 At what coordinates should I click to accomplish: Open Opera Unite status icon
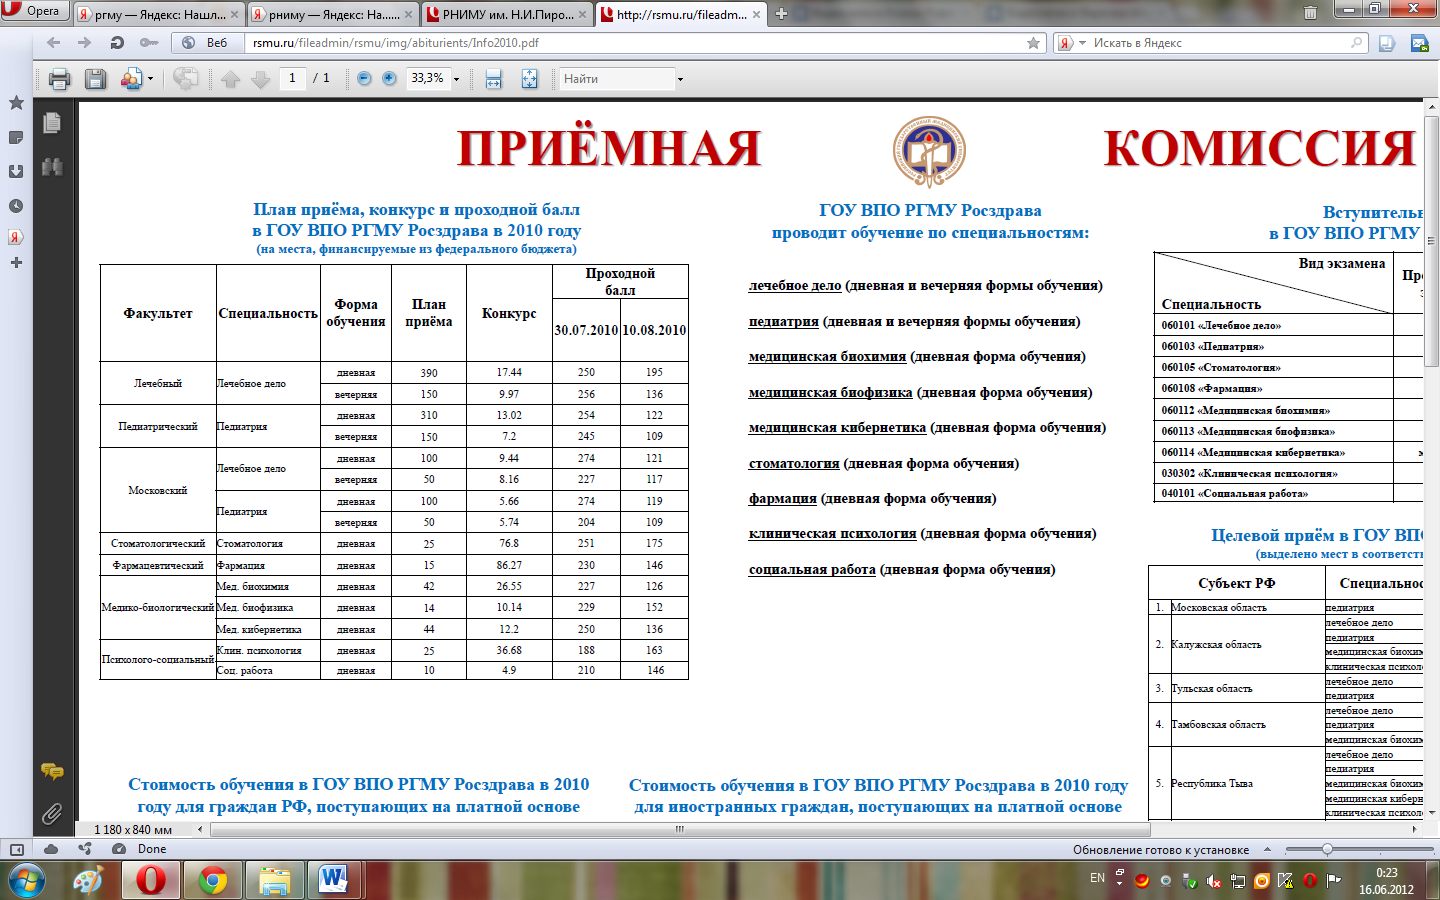86,849
